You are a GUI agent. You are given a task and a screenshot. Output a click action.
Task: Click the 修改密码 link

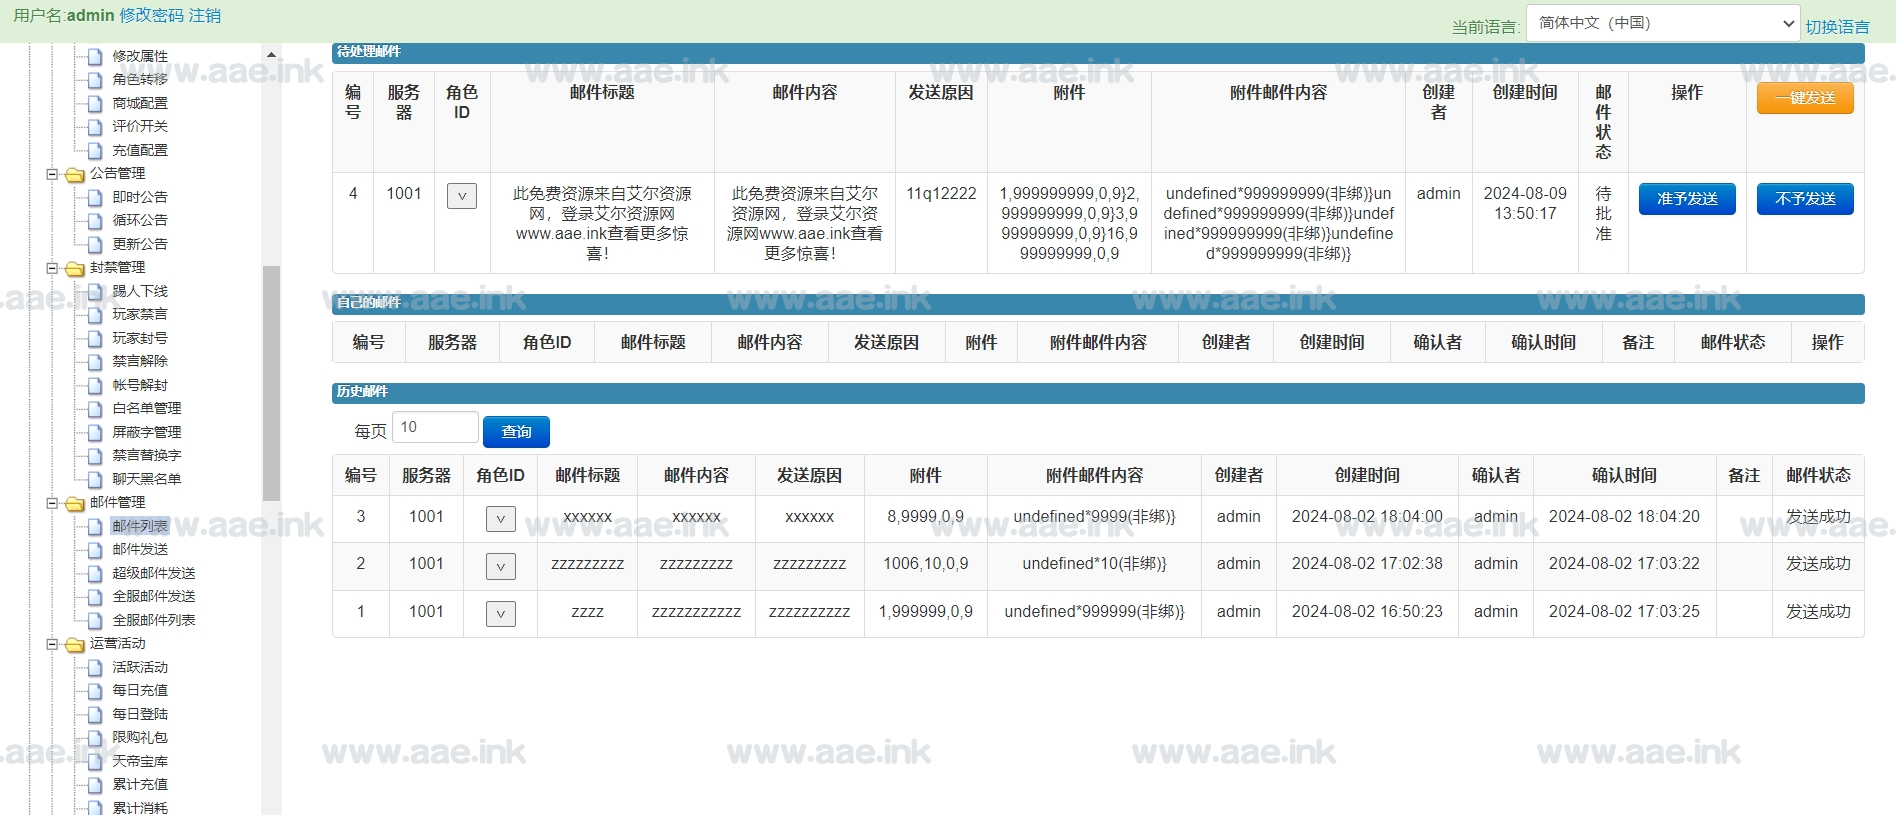pos(151,15)
